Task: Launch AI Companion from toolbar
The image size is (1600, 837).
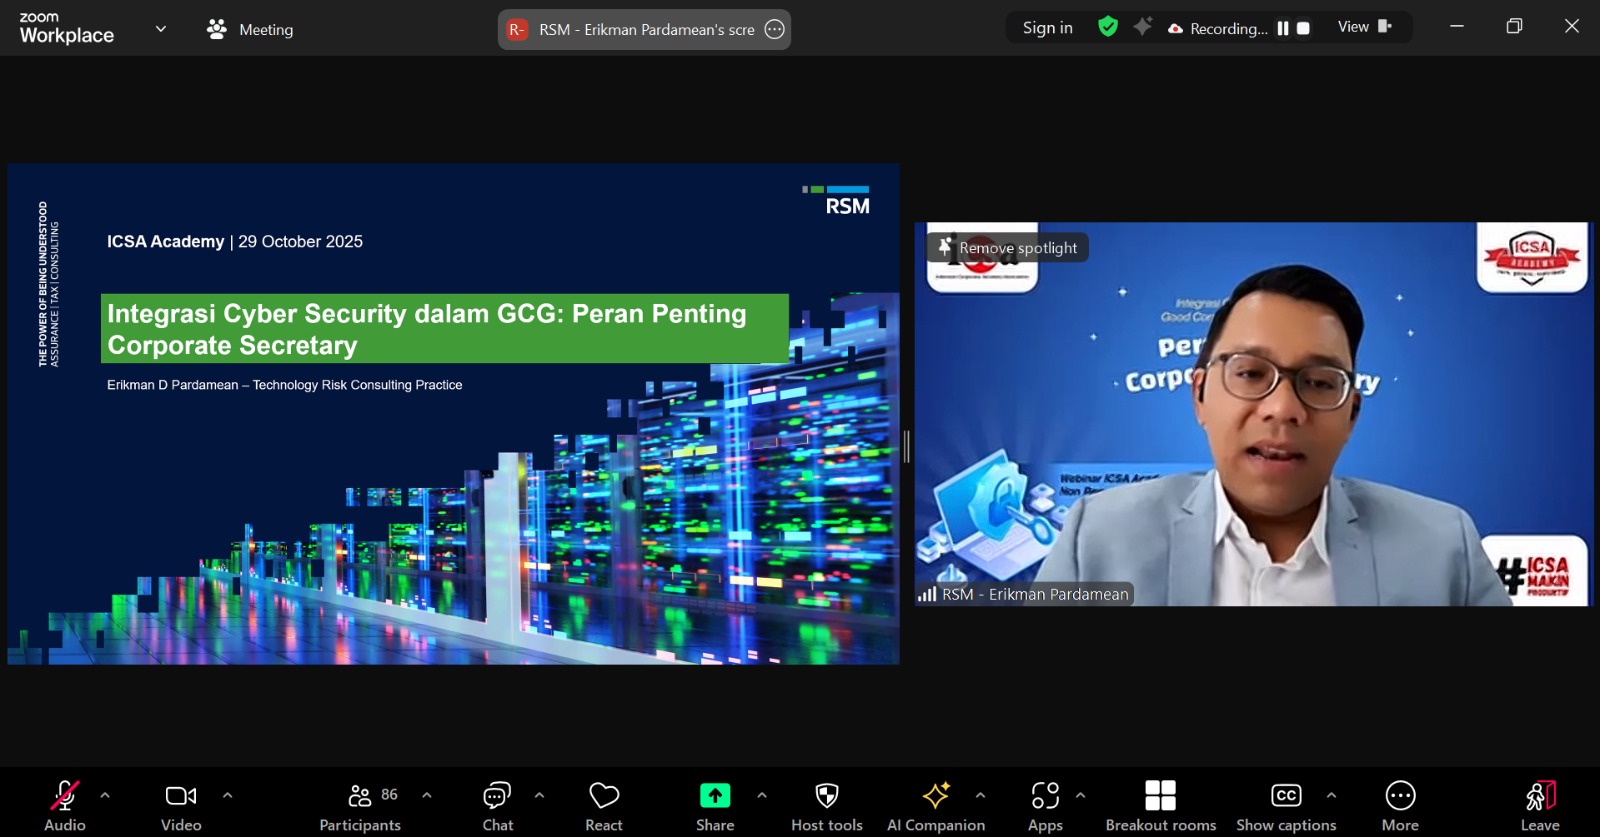Action: 936,806
